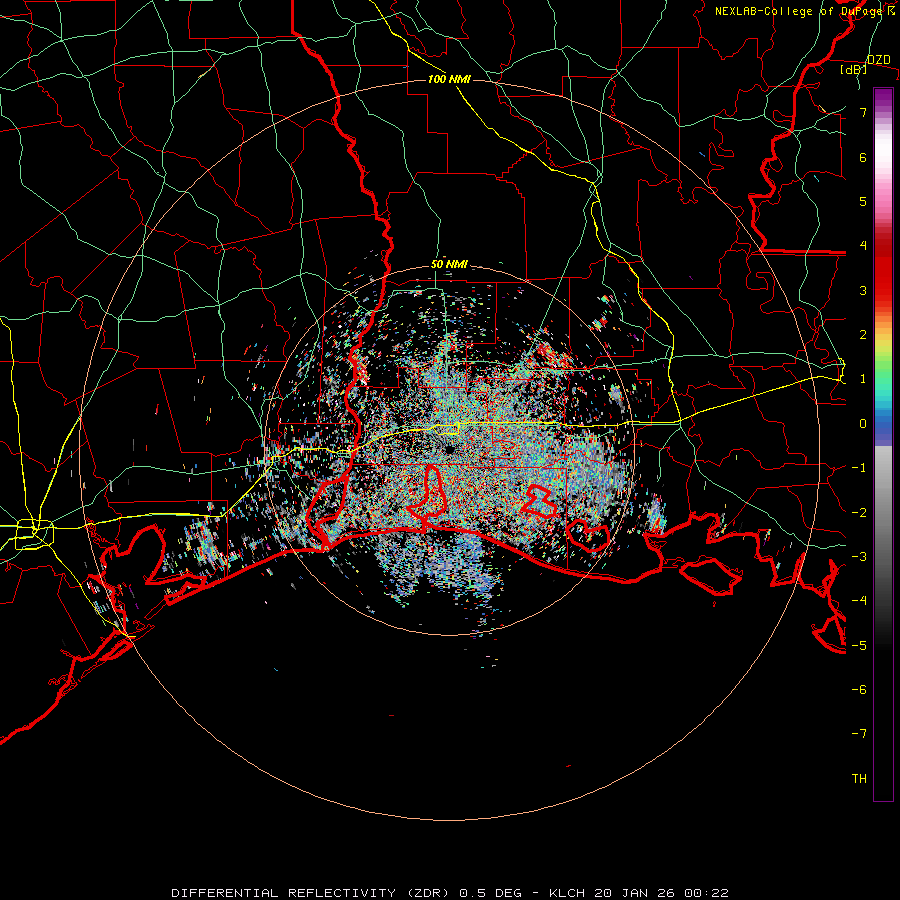900x900 pixels.
Task: Click the -6 value on the color scale
Action: tap(859, 690)
